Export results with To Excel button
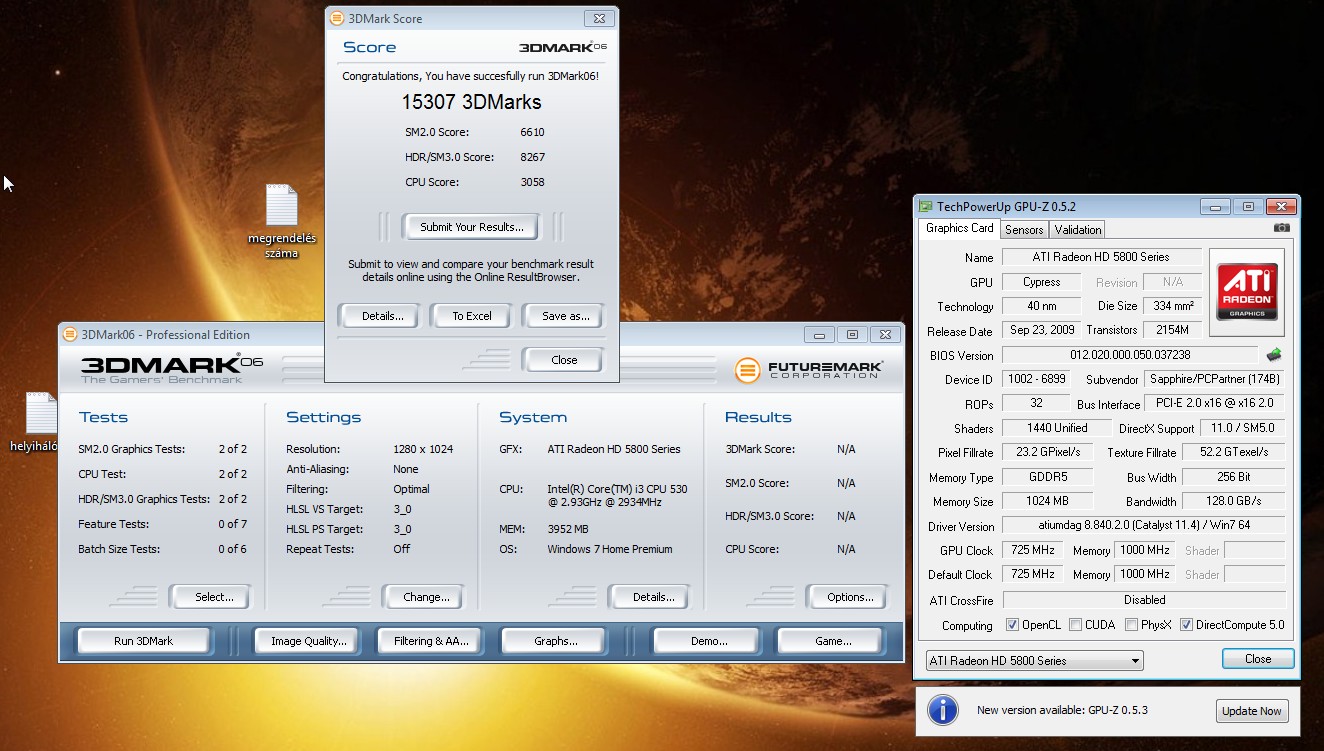 (x=471, y=316)
